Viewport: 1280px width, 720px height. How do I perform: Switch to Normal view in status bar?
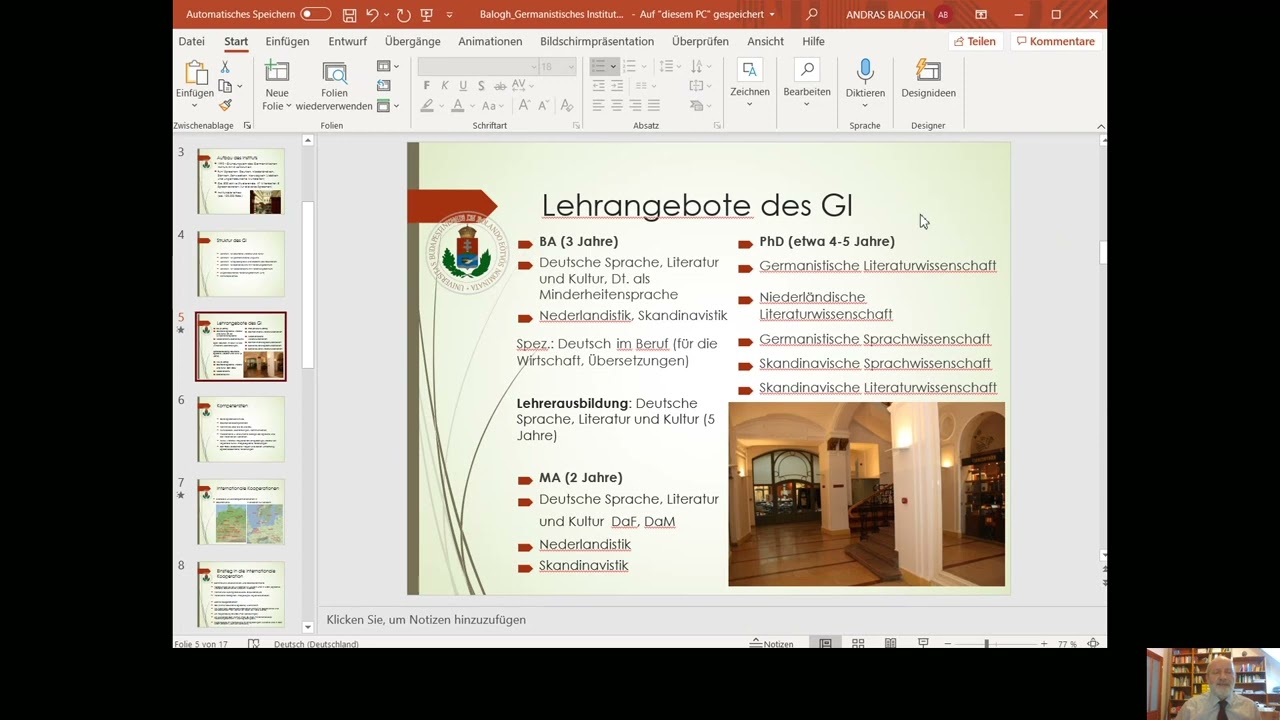pos(825,643)
